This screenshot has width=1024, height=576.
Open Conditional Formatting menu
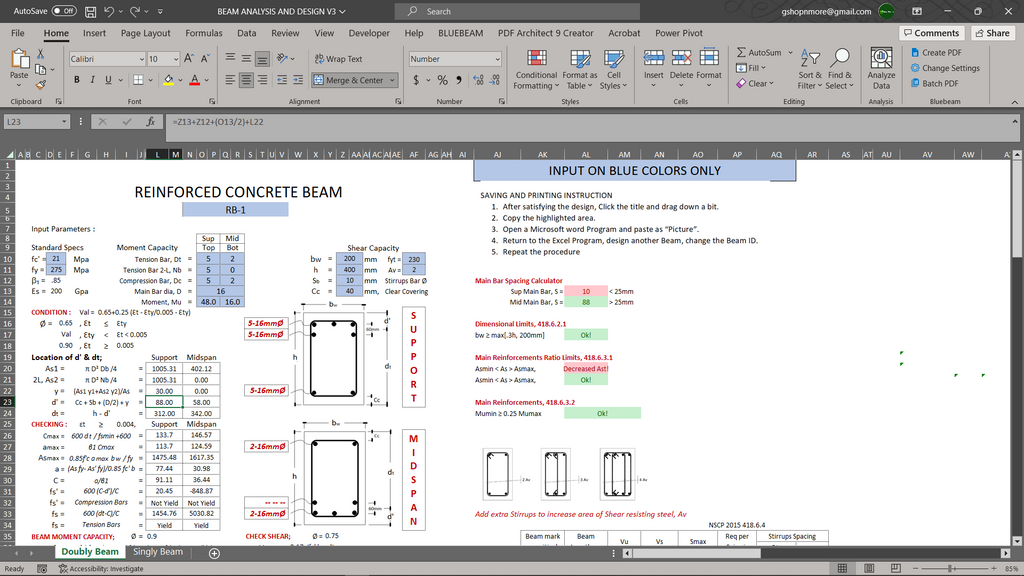coord(537,69)
